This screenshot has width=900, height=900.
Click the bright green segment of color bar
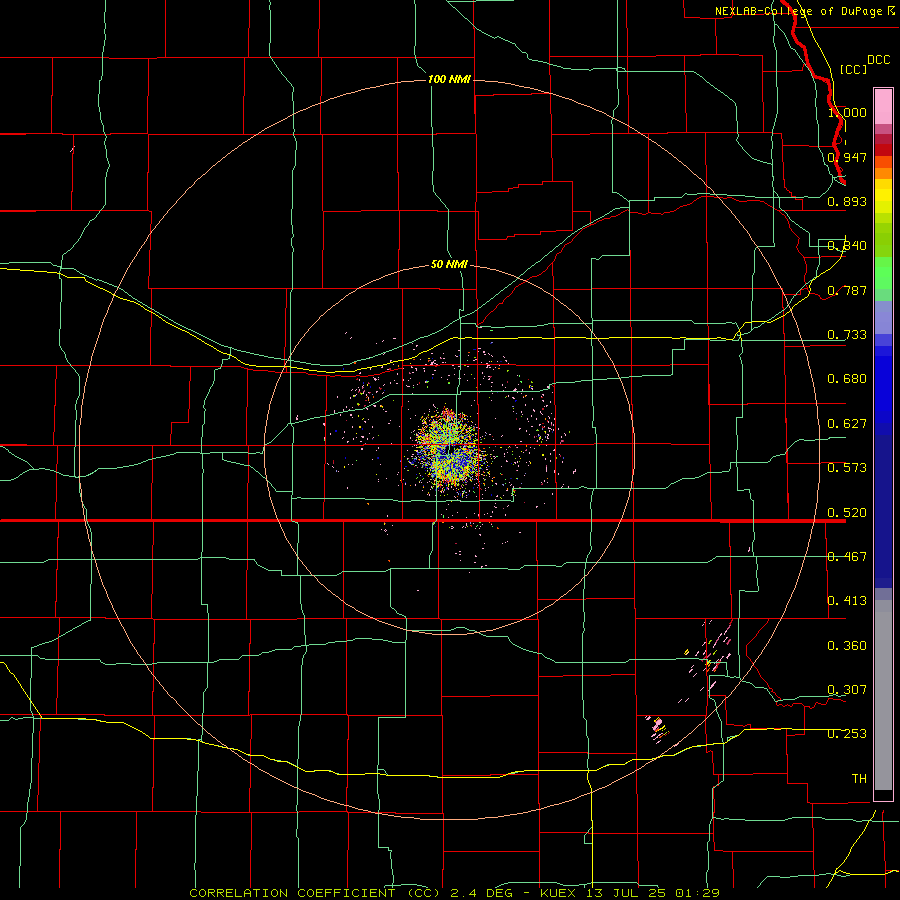point(883,273)
